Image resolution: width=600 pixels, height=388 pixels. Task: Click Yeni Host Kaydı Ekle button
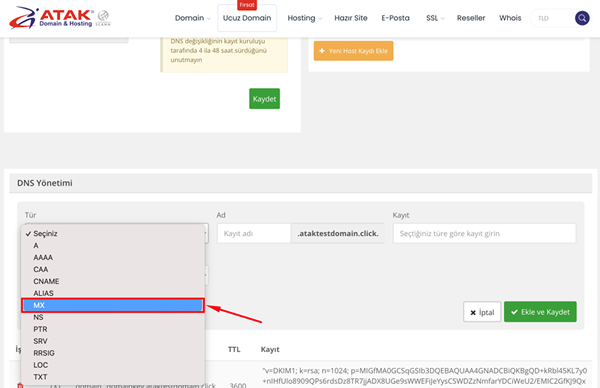pyautogui.click(x=354, y=51)
